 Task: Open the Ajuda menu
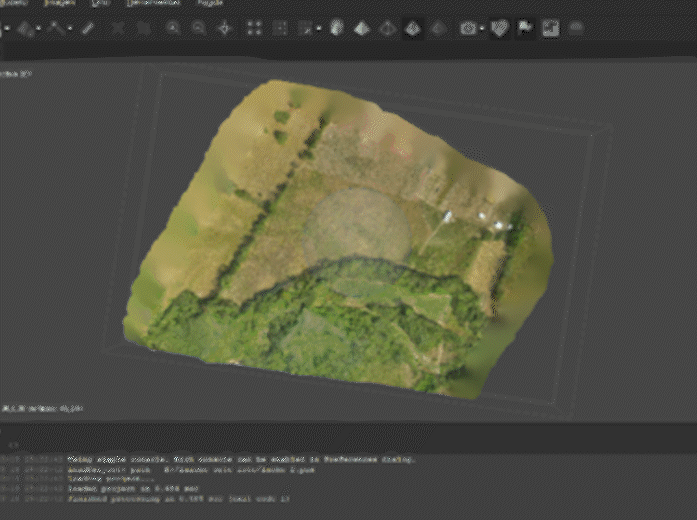[209, 3]
